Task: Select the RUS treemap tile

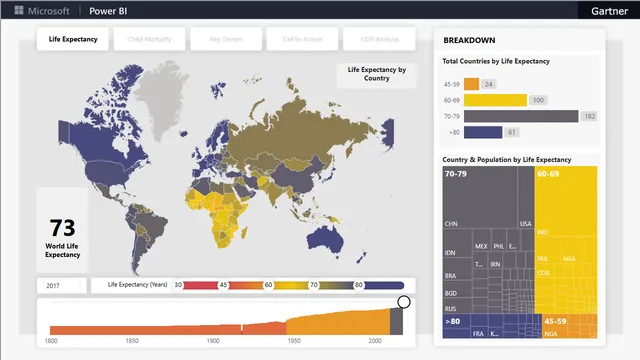Action: pos(457,306)
